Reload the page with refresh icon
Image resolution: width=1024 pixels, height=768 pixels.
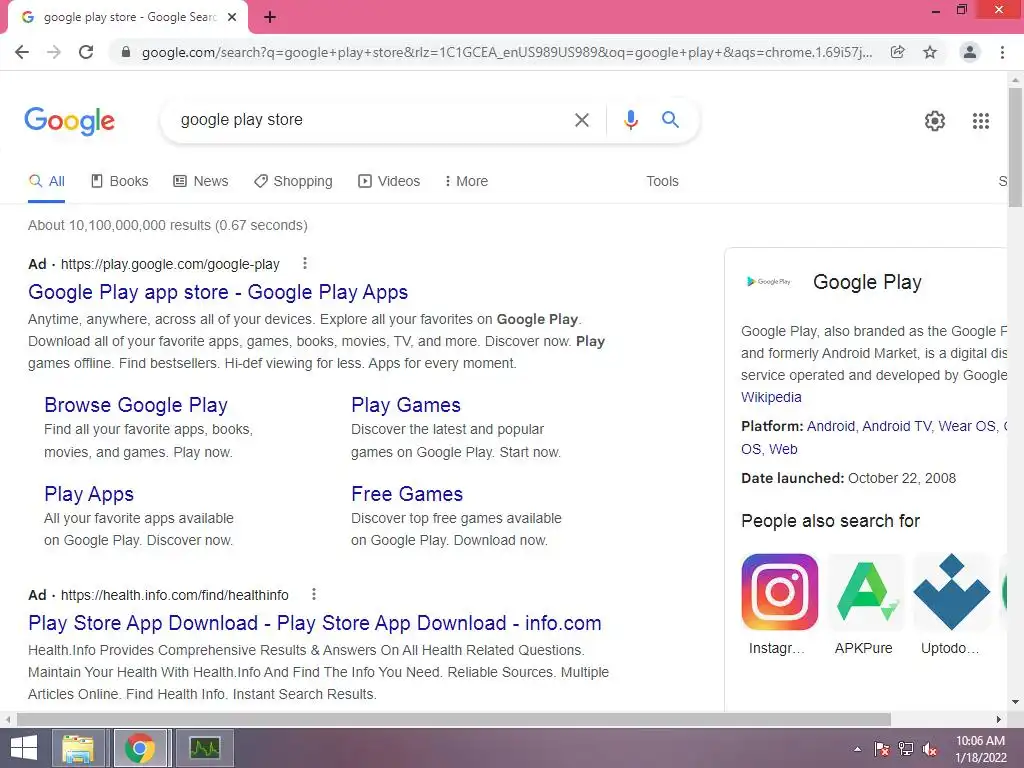coord(86,52)
